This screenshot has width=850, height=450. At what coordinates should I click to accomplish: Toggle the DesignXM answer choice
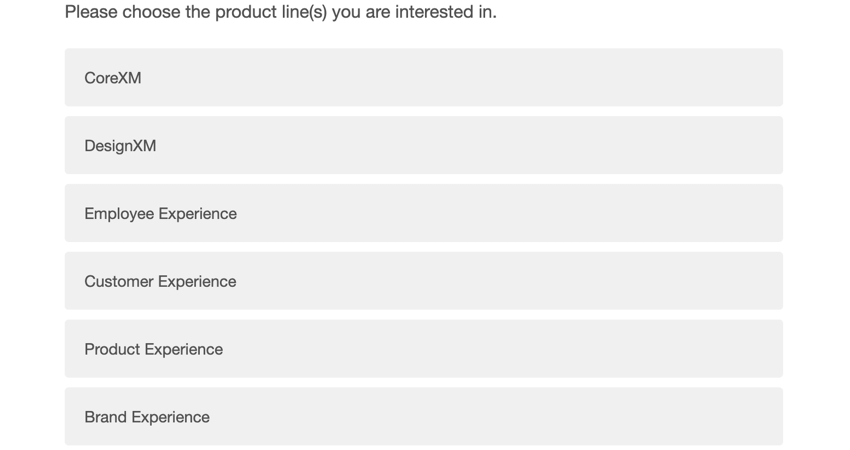423,145
